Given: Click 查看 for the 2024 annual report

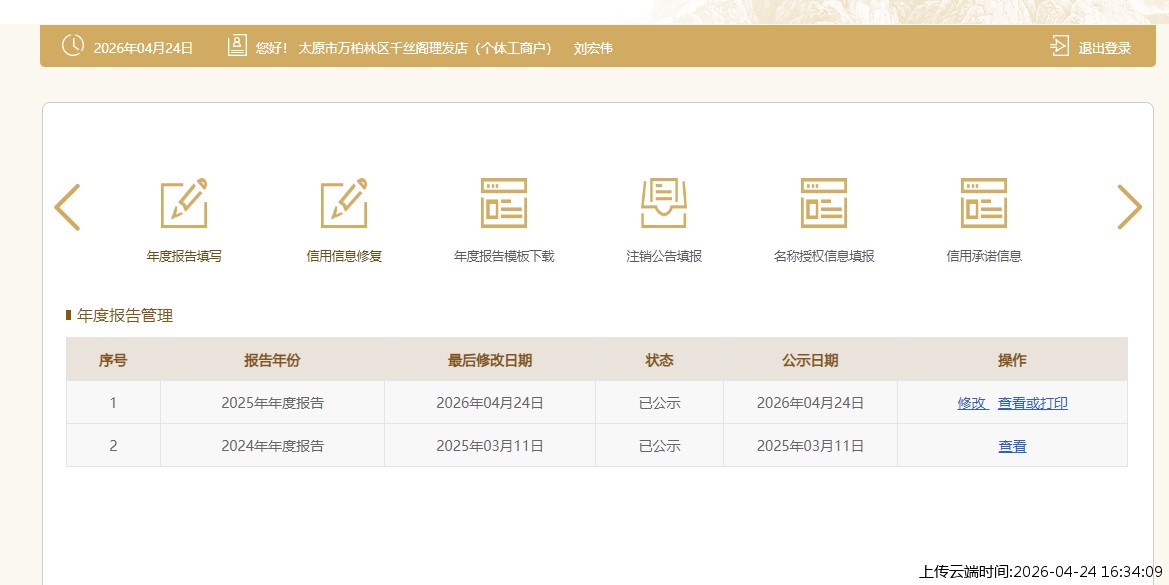Looking at the screenshot, I should pyautogui.click(x=1012, y=446).
